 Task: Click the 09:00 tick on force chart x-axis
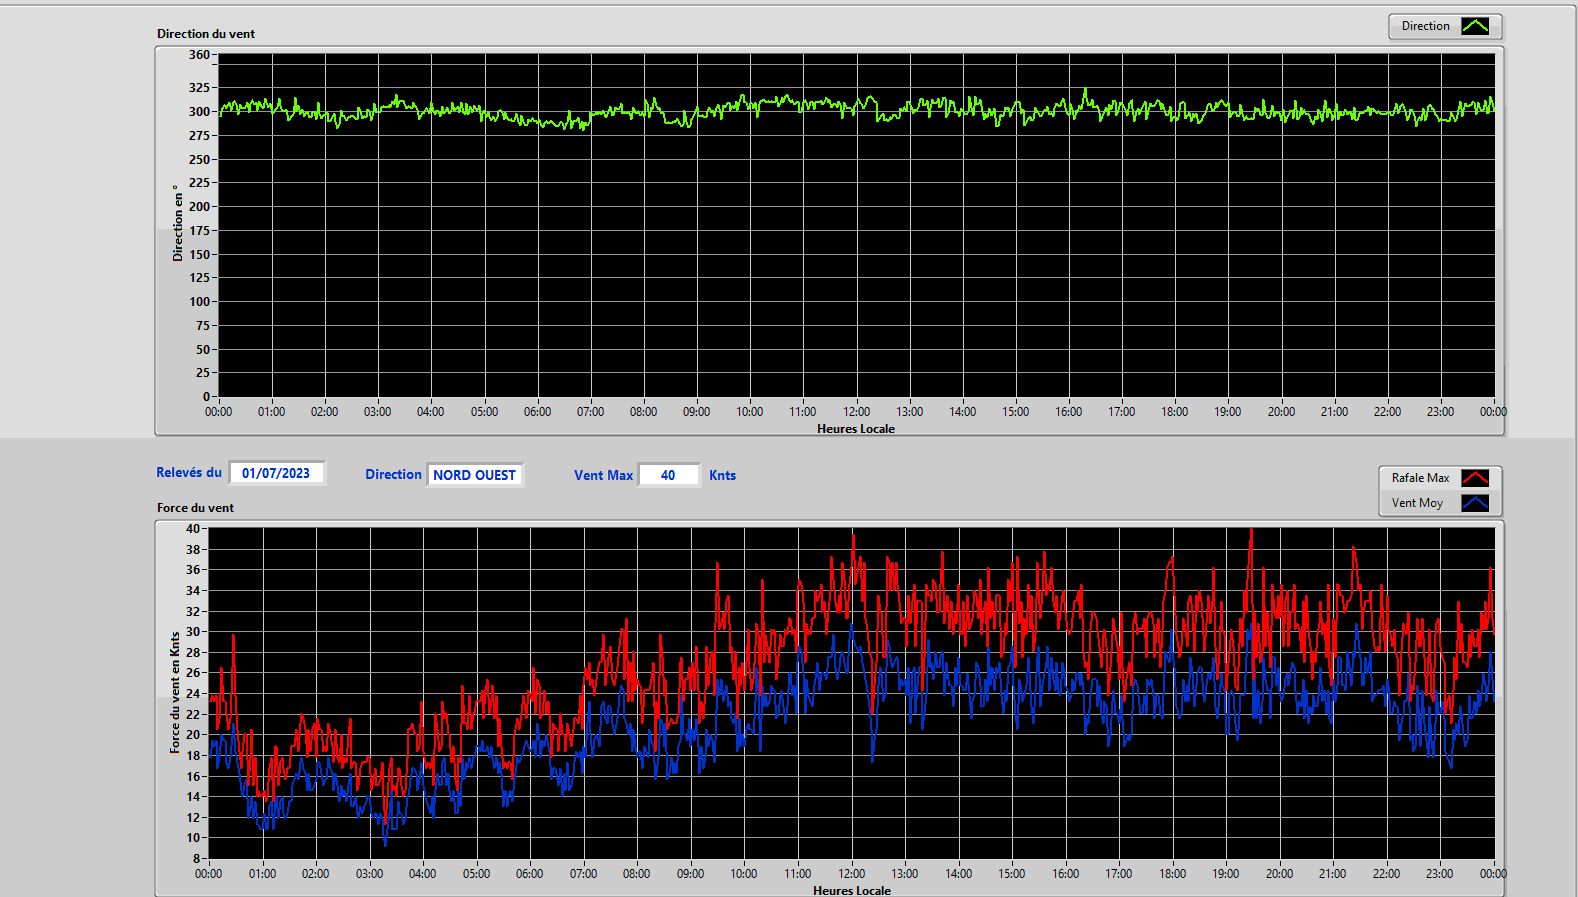(690, 874)
